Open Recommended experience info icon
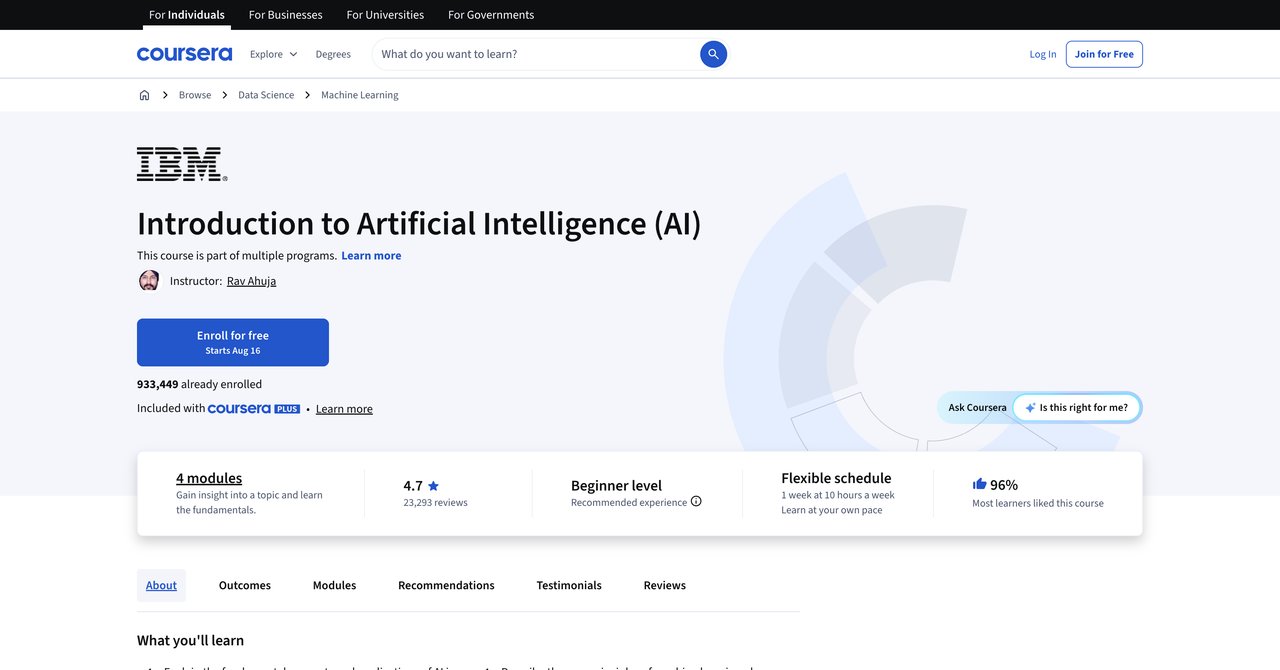1280x670 pixels. click(x=696, y=502)
